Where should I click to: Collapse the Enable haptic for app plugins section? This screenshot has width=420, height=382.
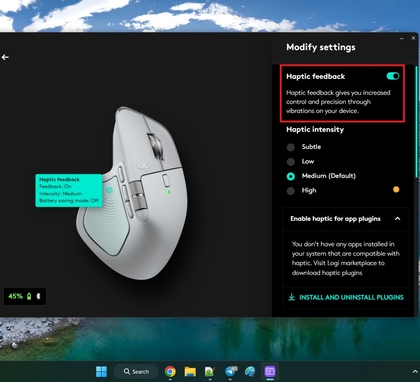[397, 219]
